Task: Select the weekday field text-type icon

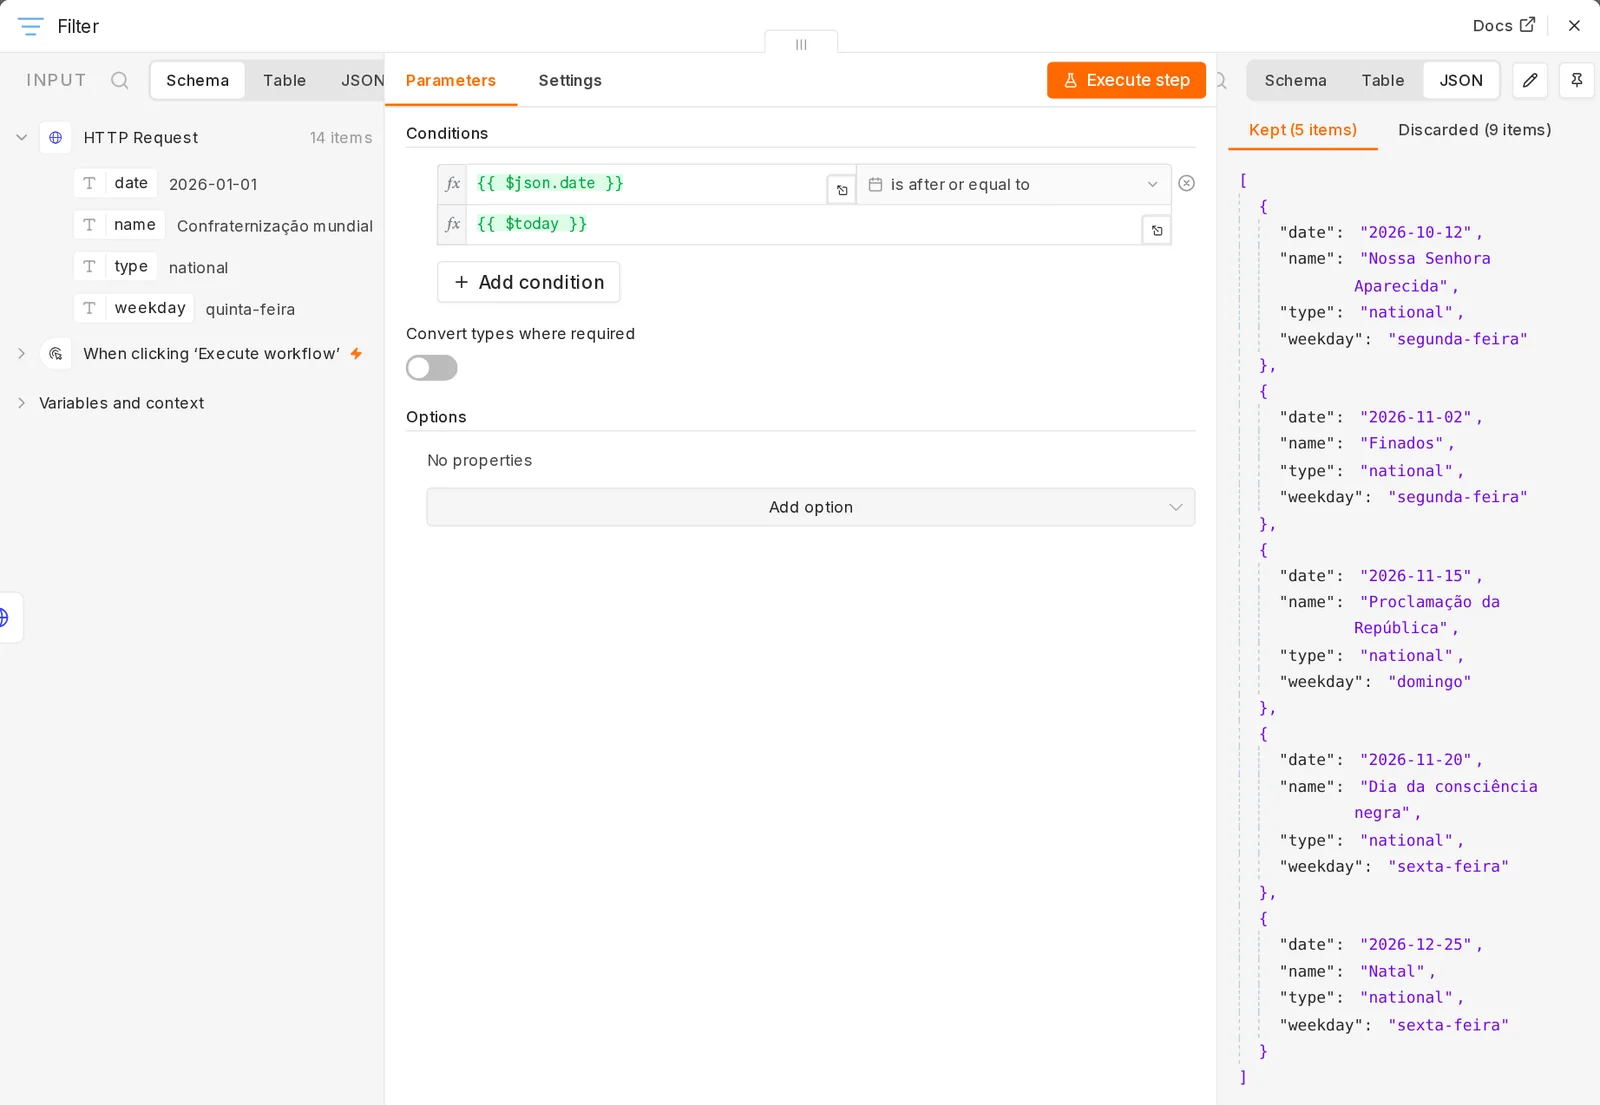Action: click(89, 308)
